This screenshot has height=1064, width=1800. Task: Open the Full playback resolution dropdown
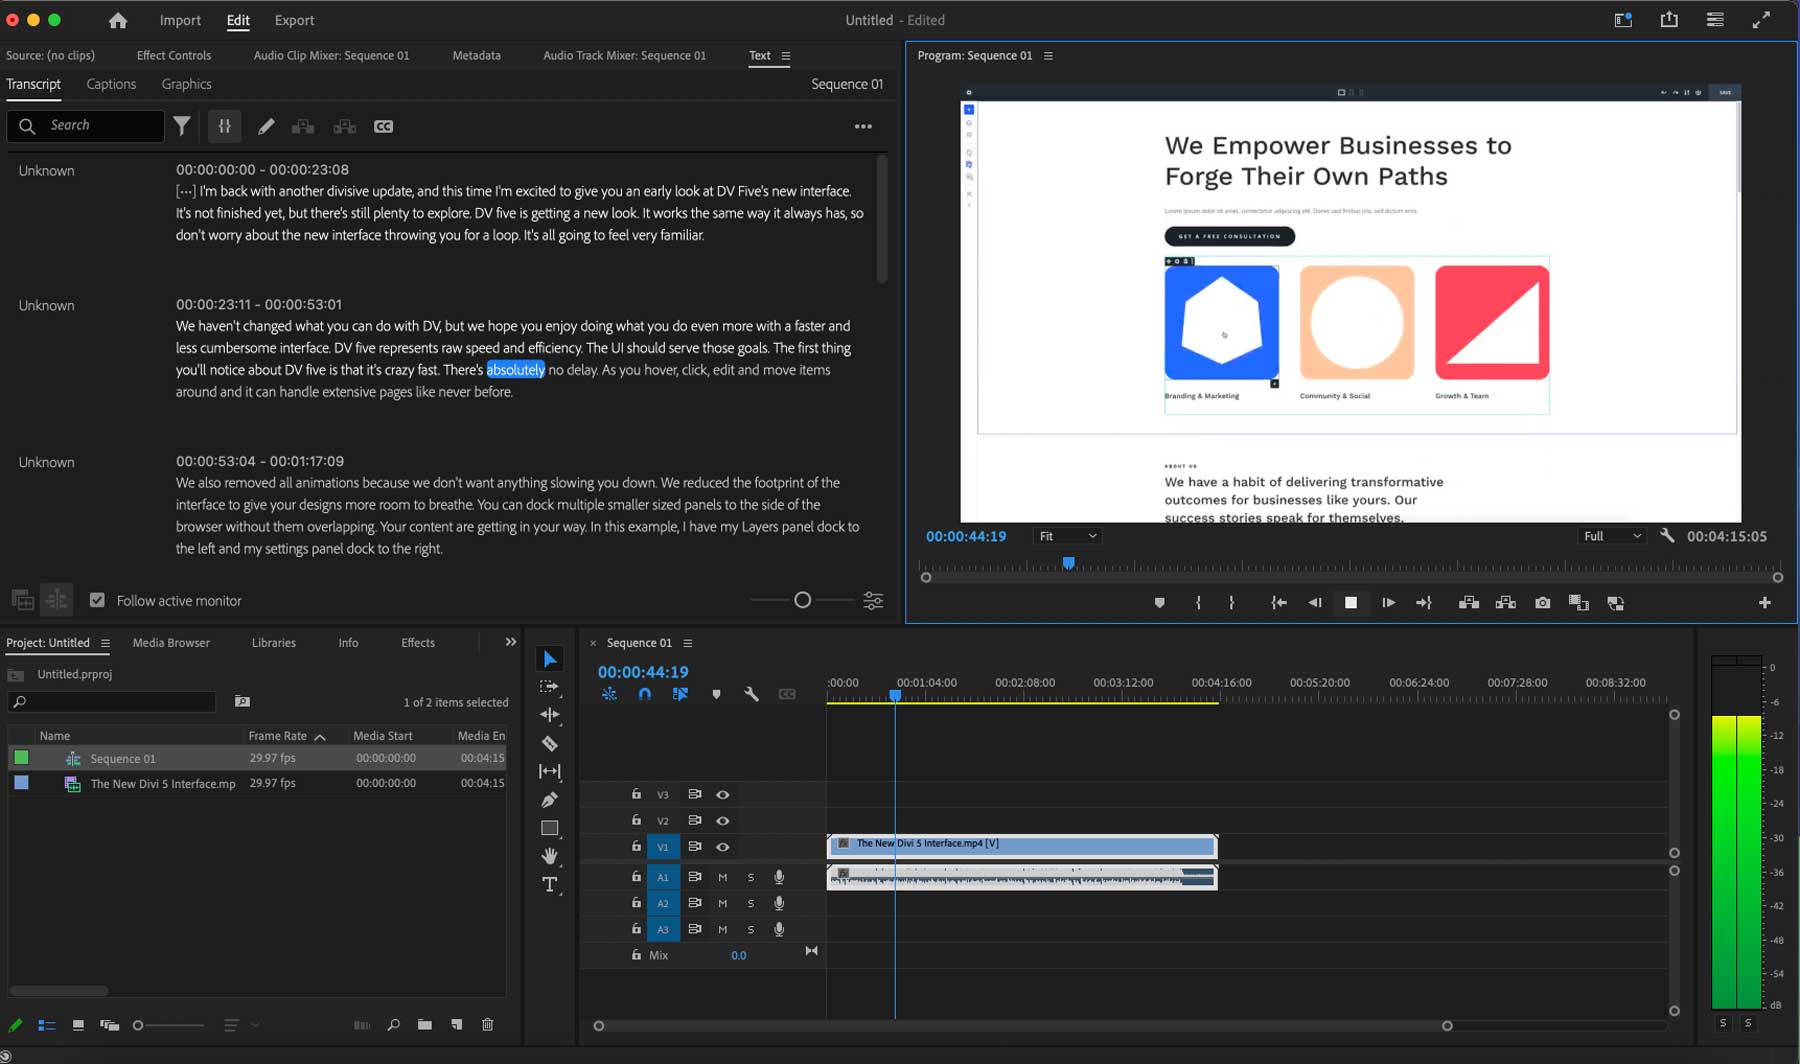(1610, 536)
